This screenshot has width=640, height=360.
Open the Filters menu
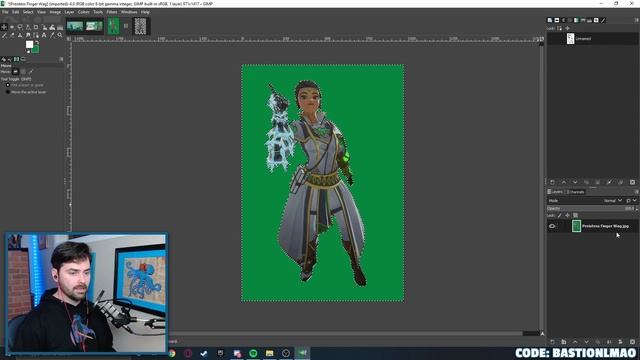click(x=112, y=12)
